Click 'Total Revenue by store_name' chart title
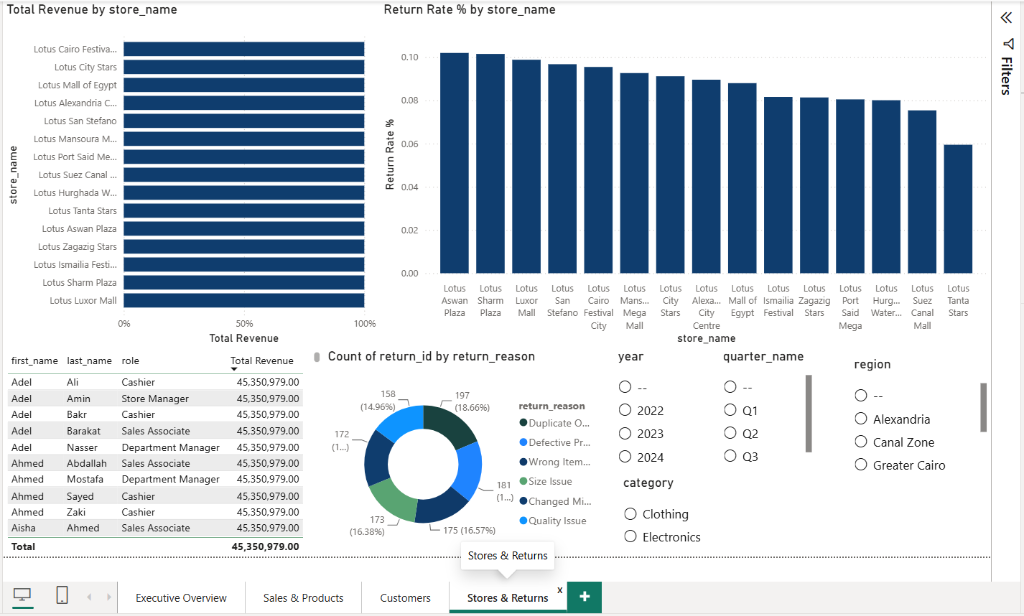 pos(92,10)
